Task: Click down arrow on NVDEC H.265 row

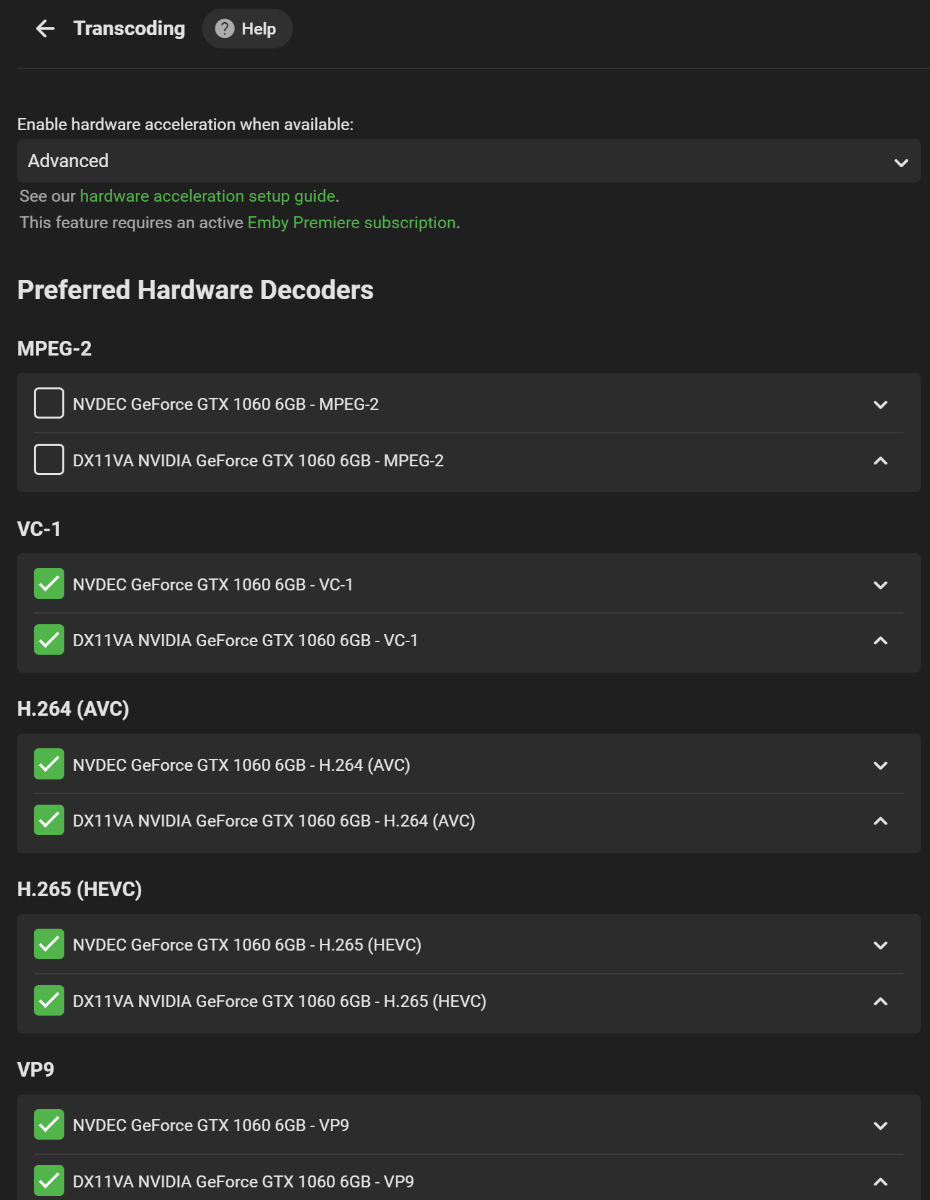Action: click(x=880, y=946)
